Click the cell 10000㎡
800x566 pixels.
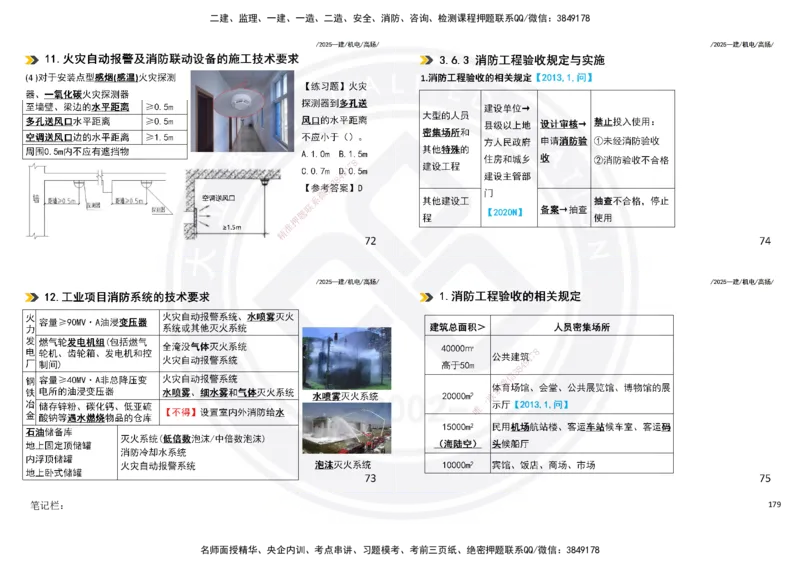(x=457, y=464)
